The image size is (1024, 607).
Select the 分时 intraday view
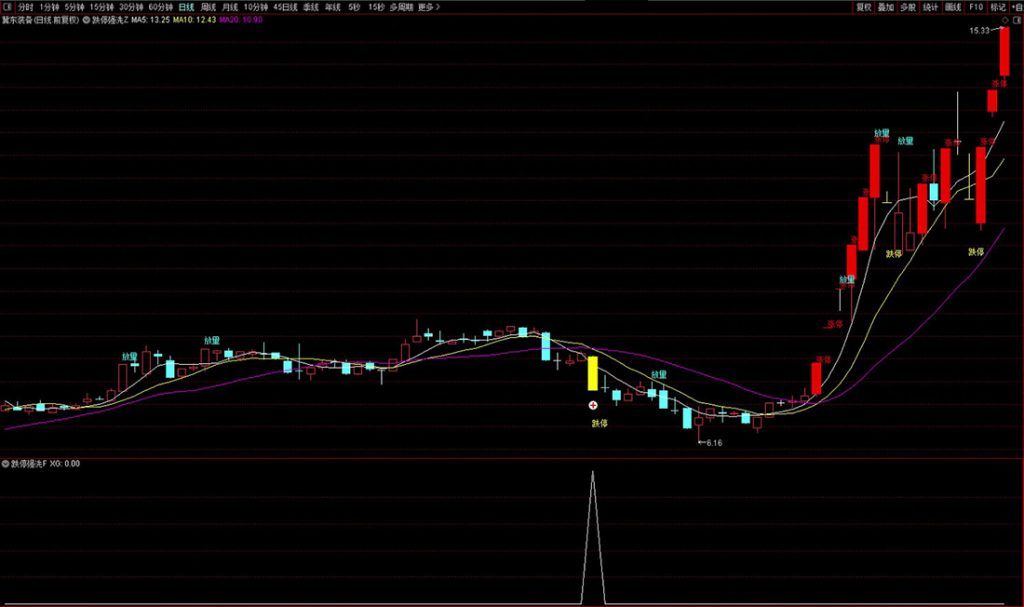pyautogui.click(x=25, y=7)
